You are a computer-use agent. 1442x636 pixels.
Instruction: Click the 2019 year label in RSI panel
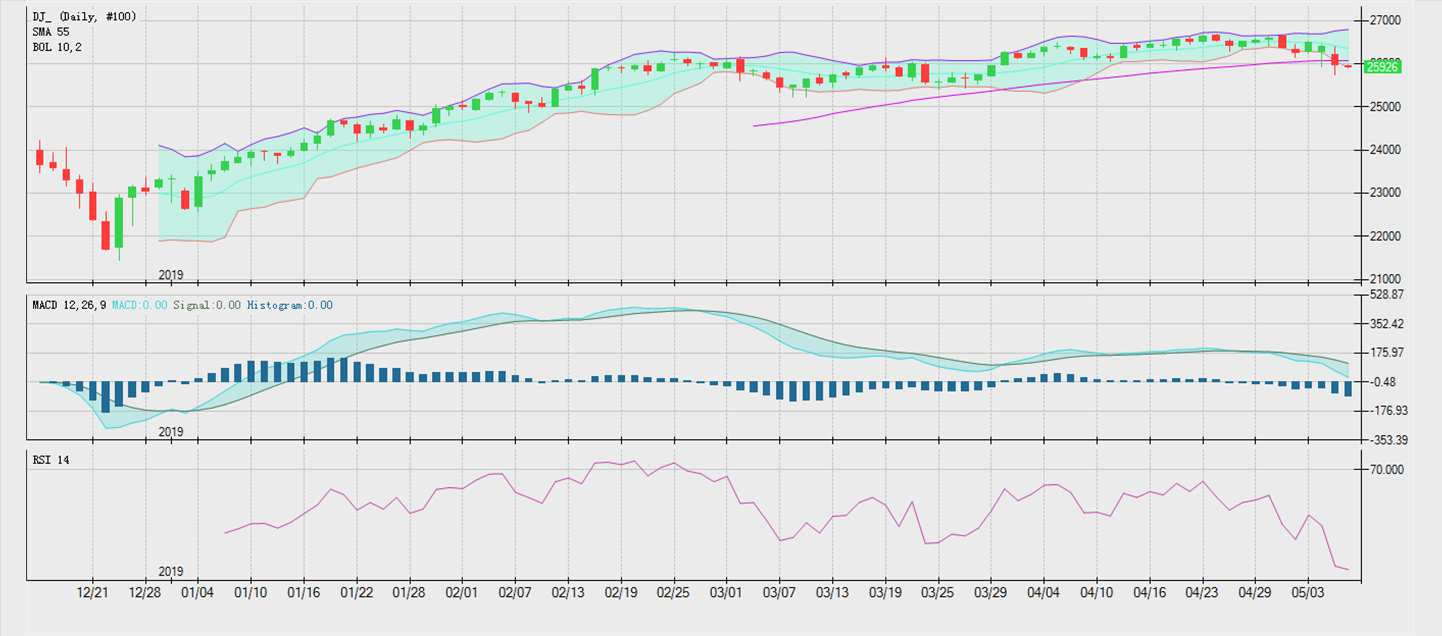[x=172, y=571]
